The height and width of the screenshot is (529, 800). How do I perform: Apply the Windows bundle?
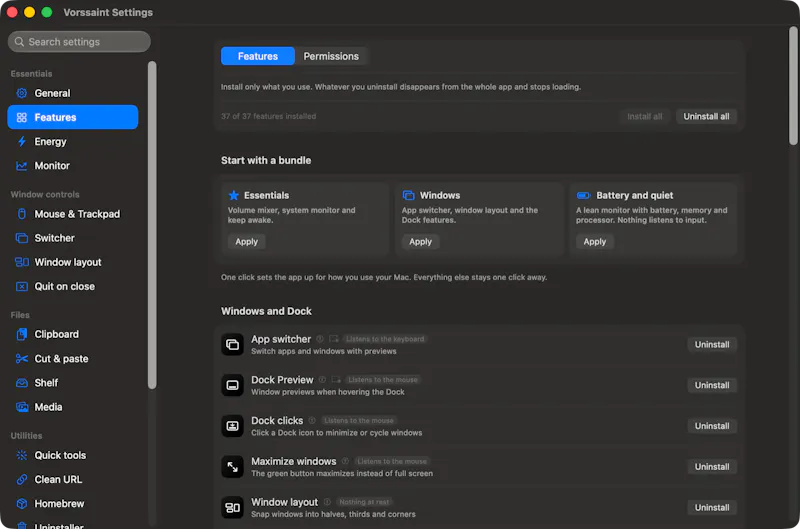[420, 242]
